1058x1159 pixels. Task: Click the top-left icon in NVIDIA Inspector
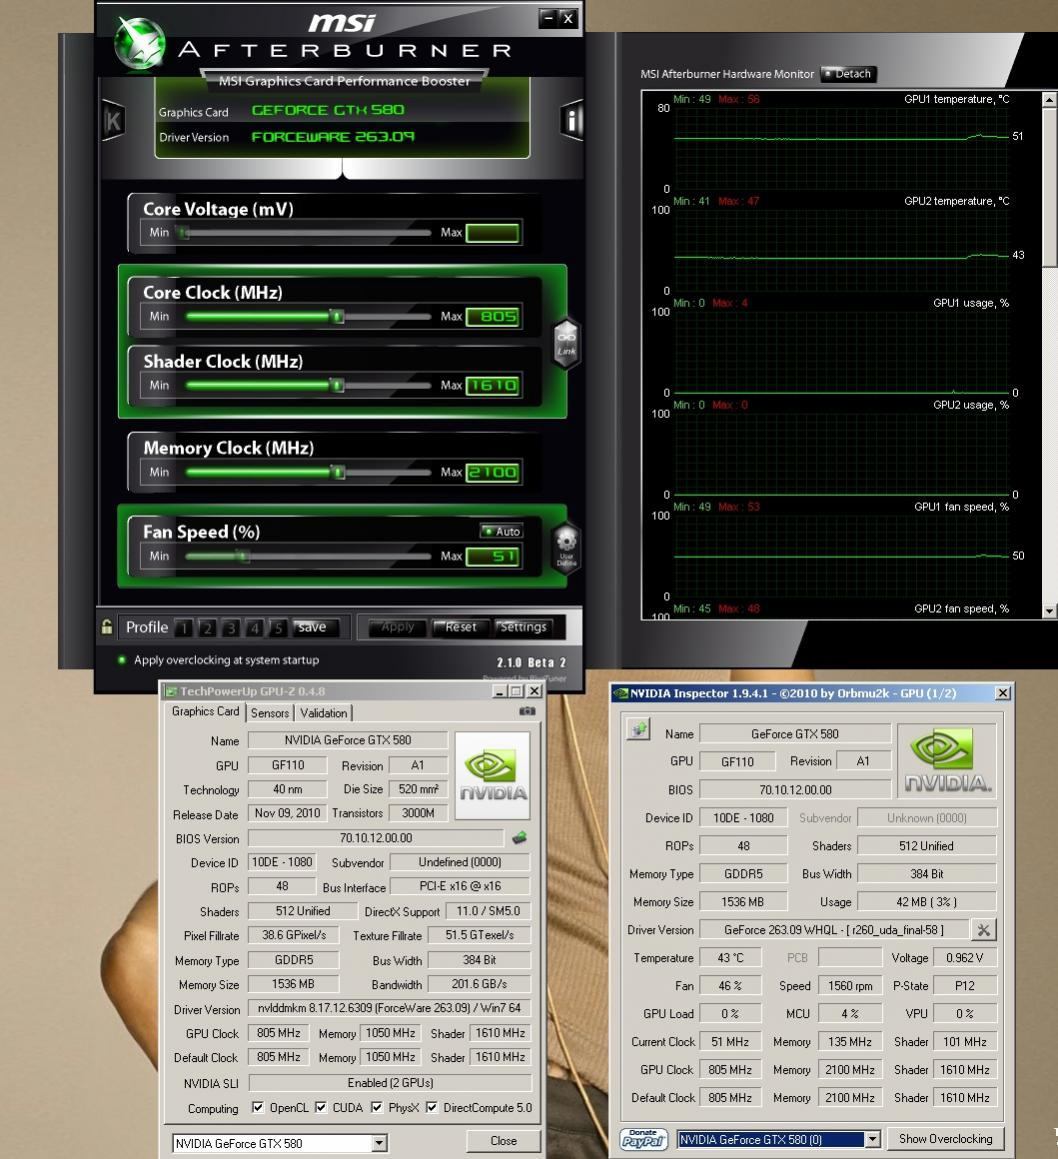pyautogui.click(x=638, y=729)
